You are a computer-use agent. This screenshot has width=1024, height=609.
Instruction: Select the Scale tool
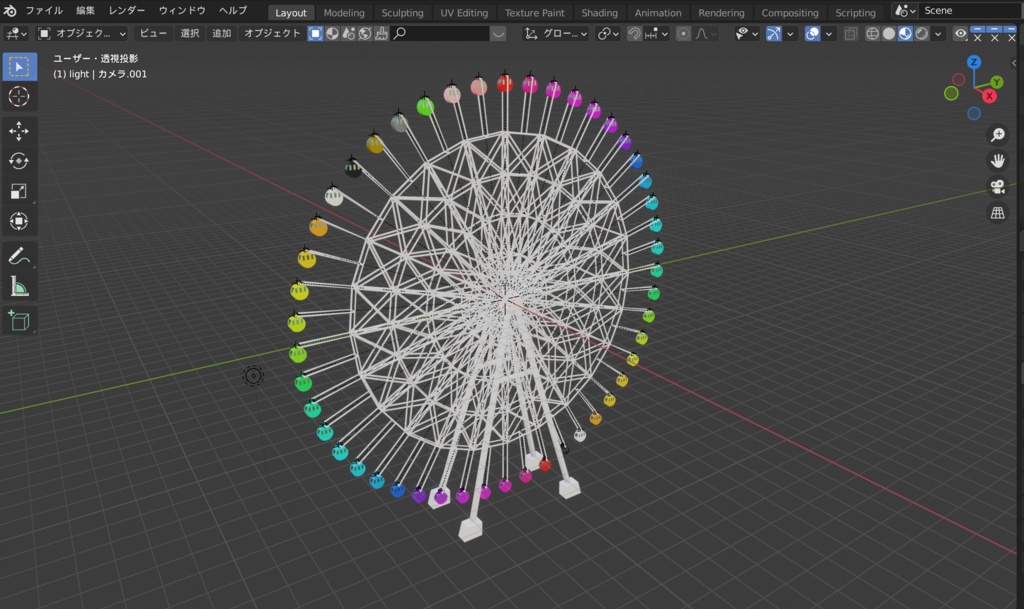(x=19, y=191)
